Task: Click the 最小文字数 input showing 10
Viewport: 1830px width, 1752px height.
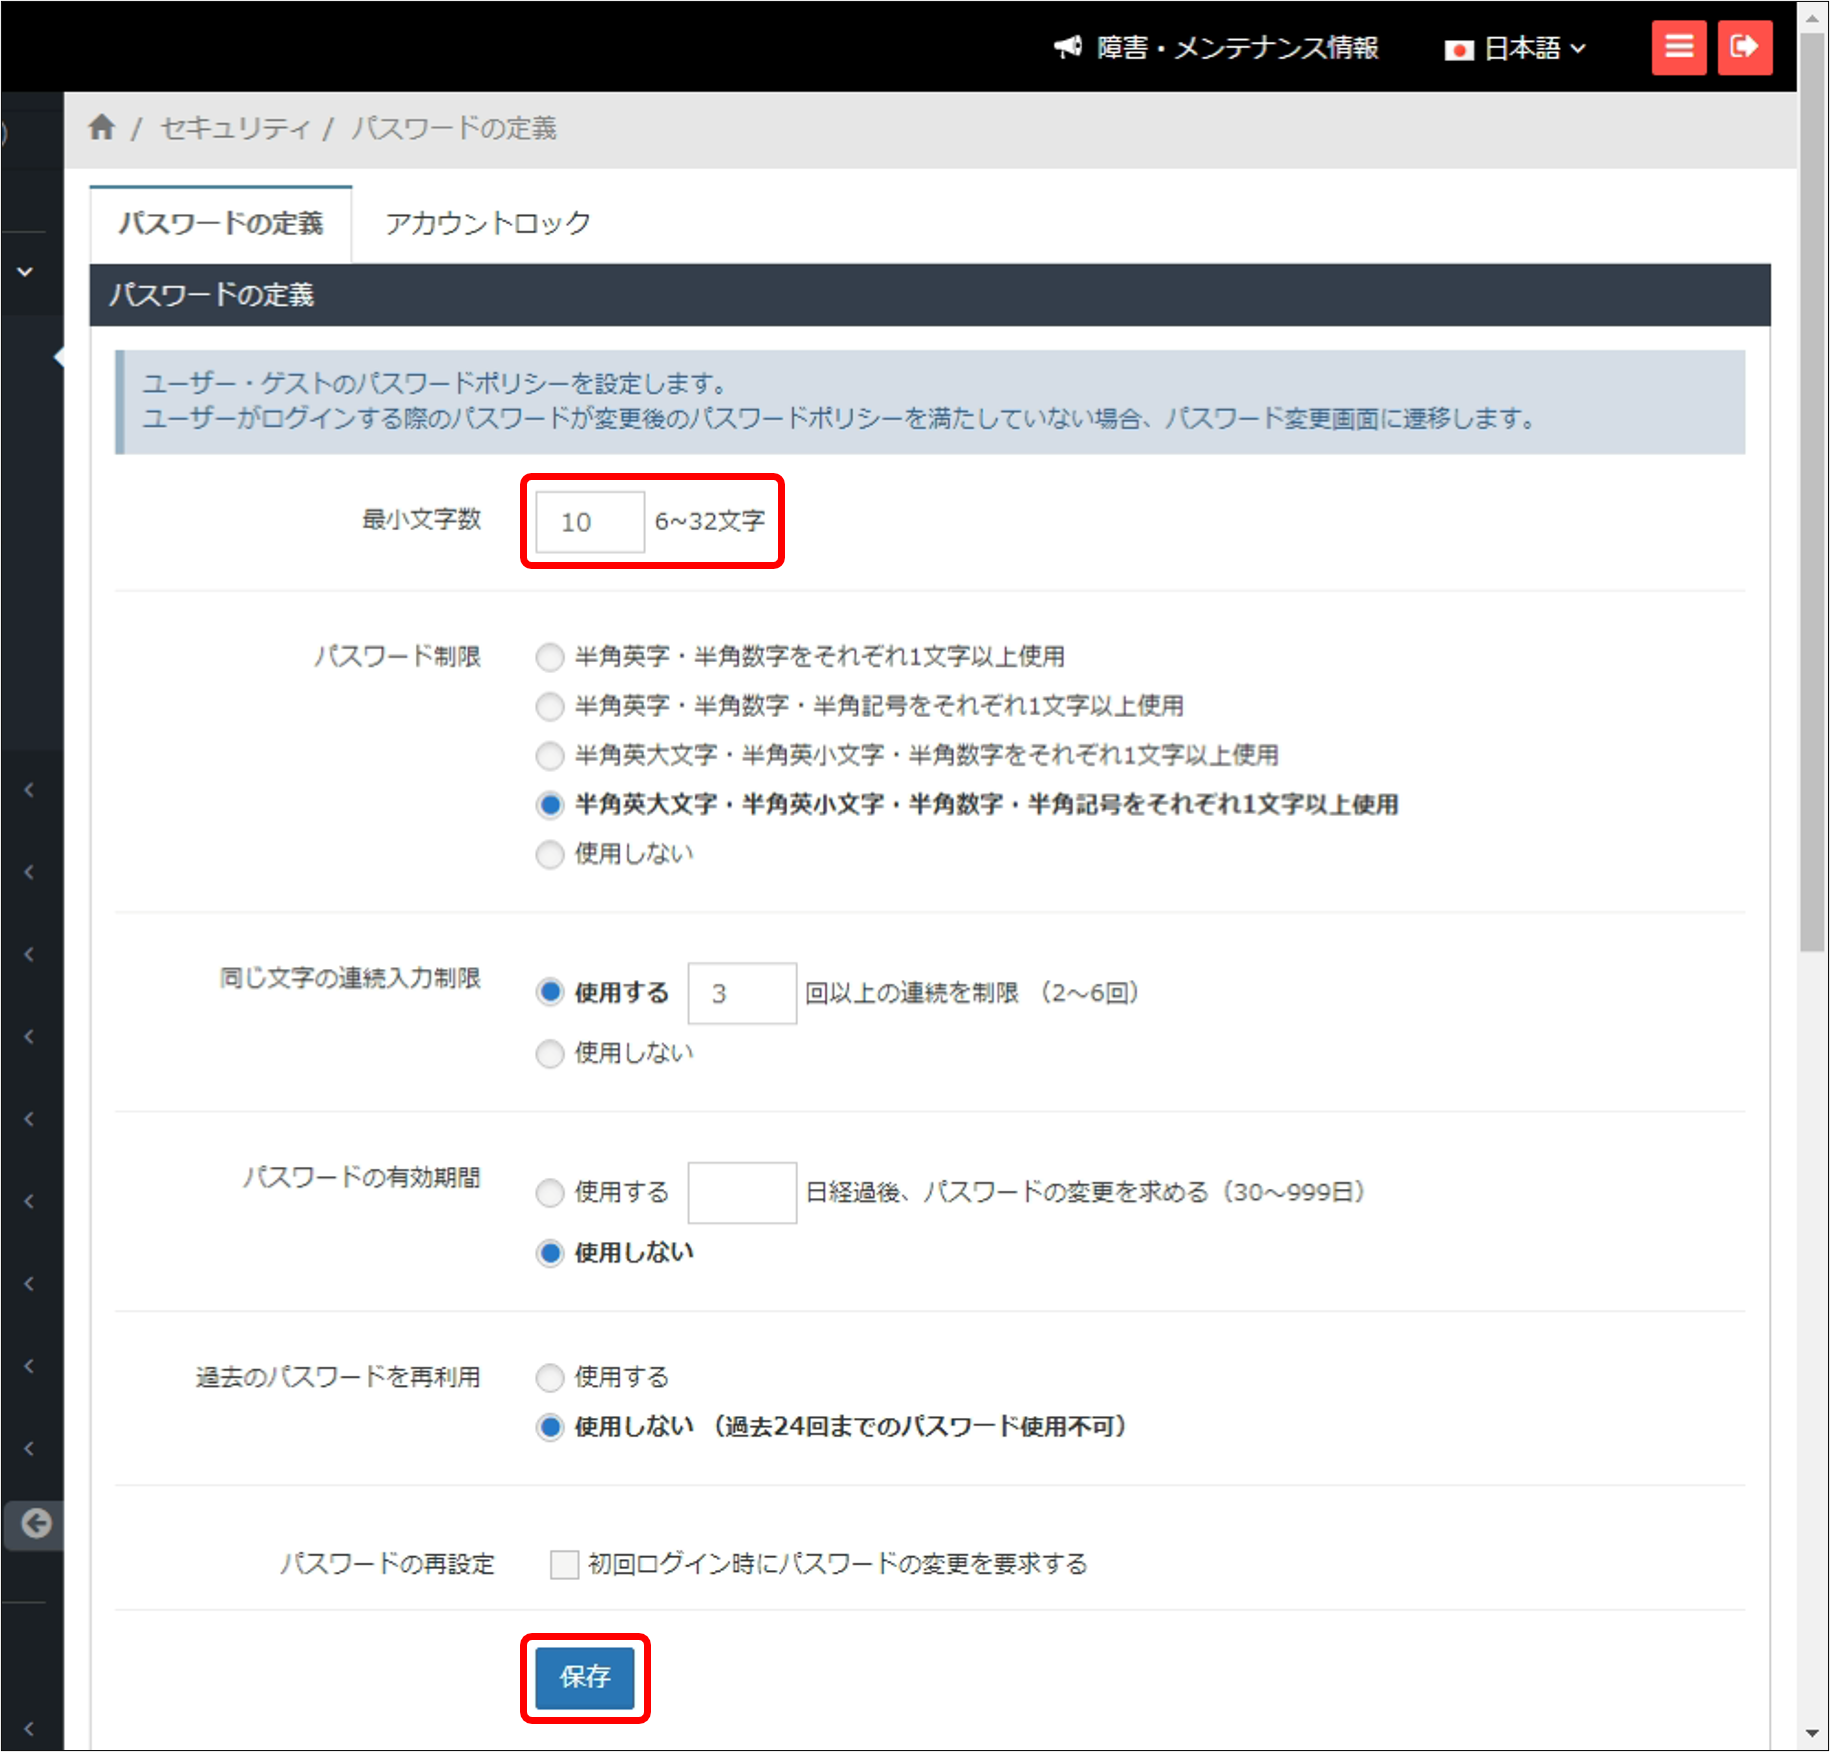Action: (x=587, y=521)
